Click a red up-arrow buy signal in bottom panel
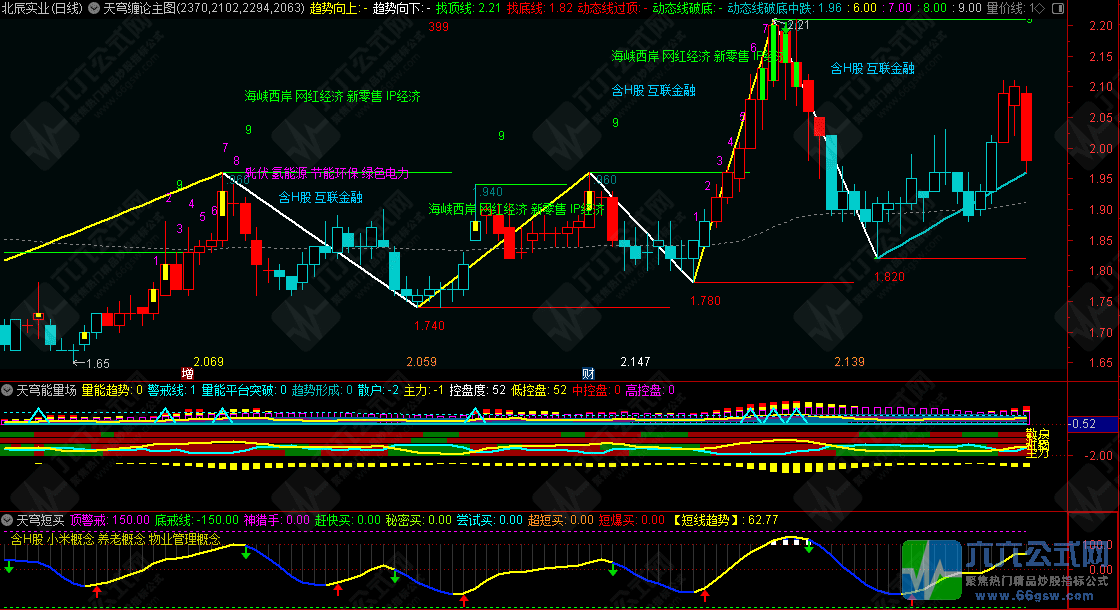Screen dimensions: 1120x610 coord(97,592)
